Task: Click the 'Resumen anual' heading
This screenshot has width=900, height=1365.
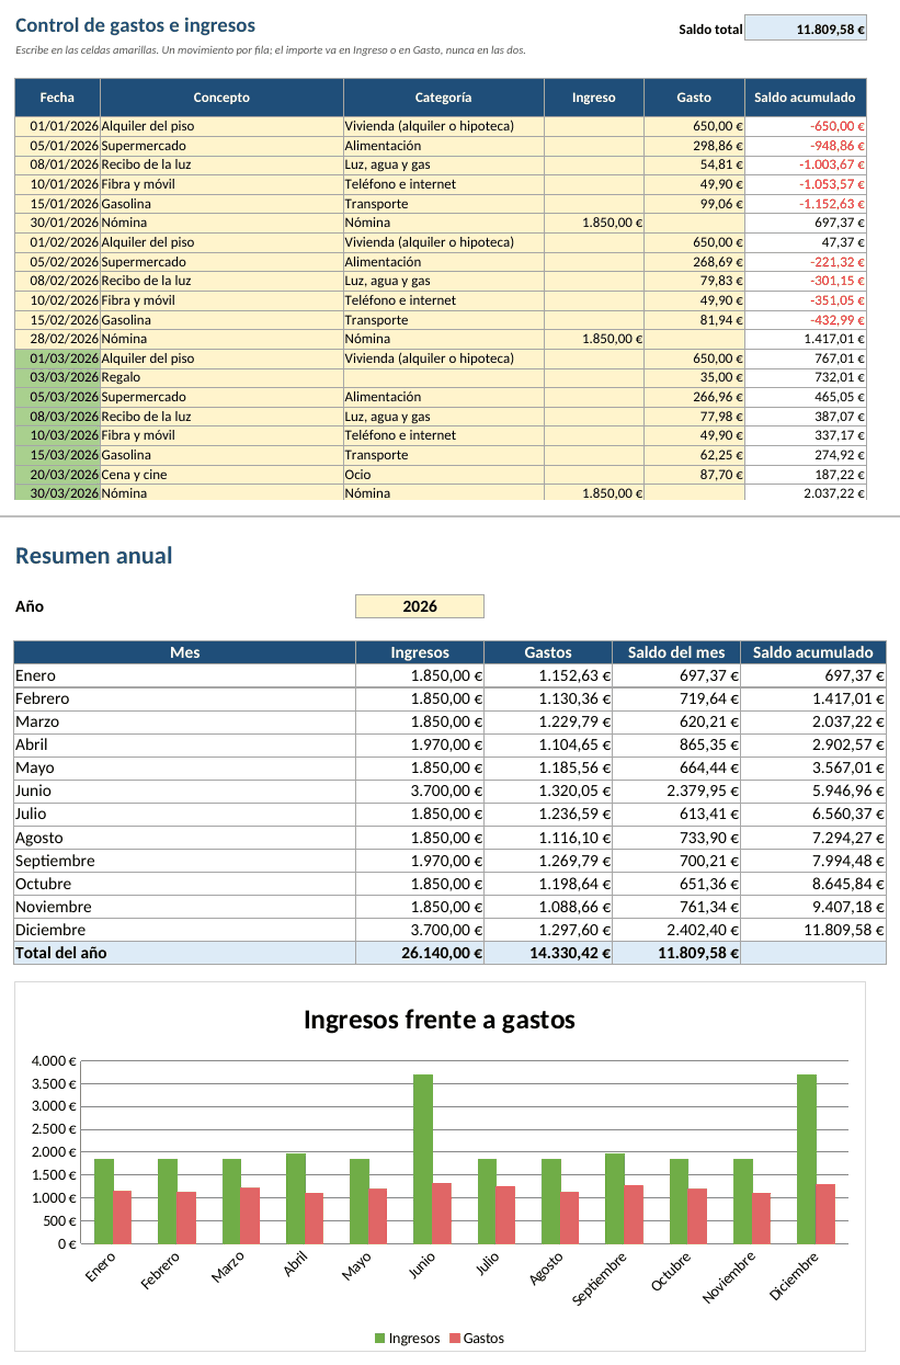Action: 94,556
